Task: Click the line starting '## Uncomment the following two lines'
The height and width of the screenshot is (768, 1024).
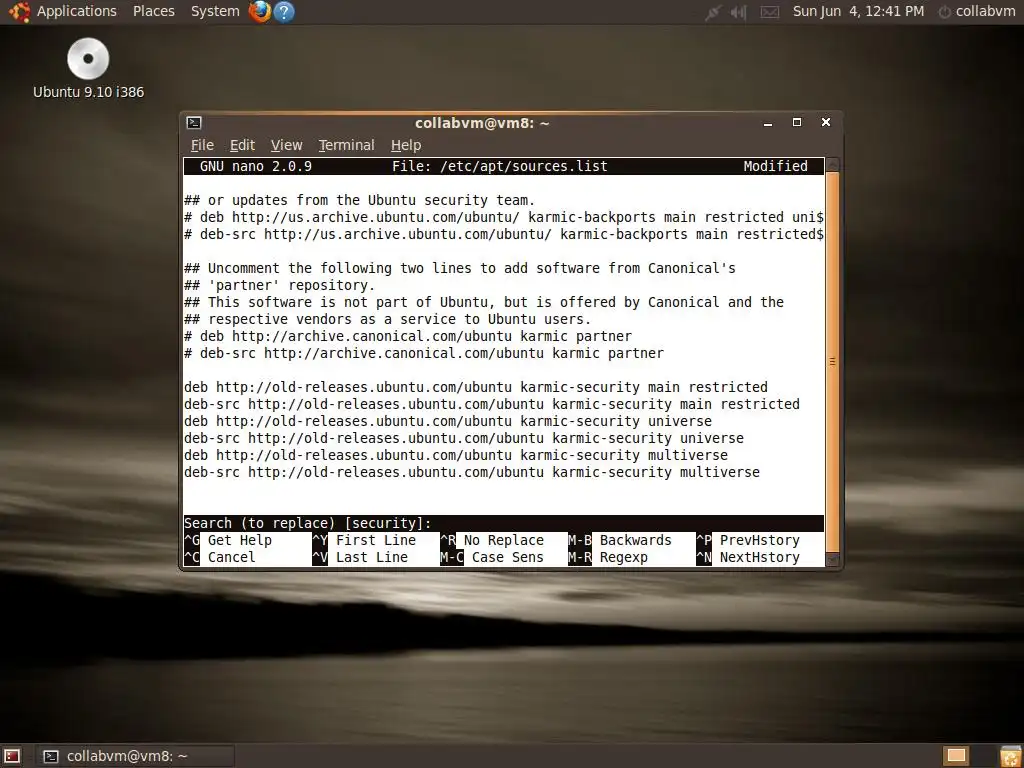Action: pos(459,268)
